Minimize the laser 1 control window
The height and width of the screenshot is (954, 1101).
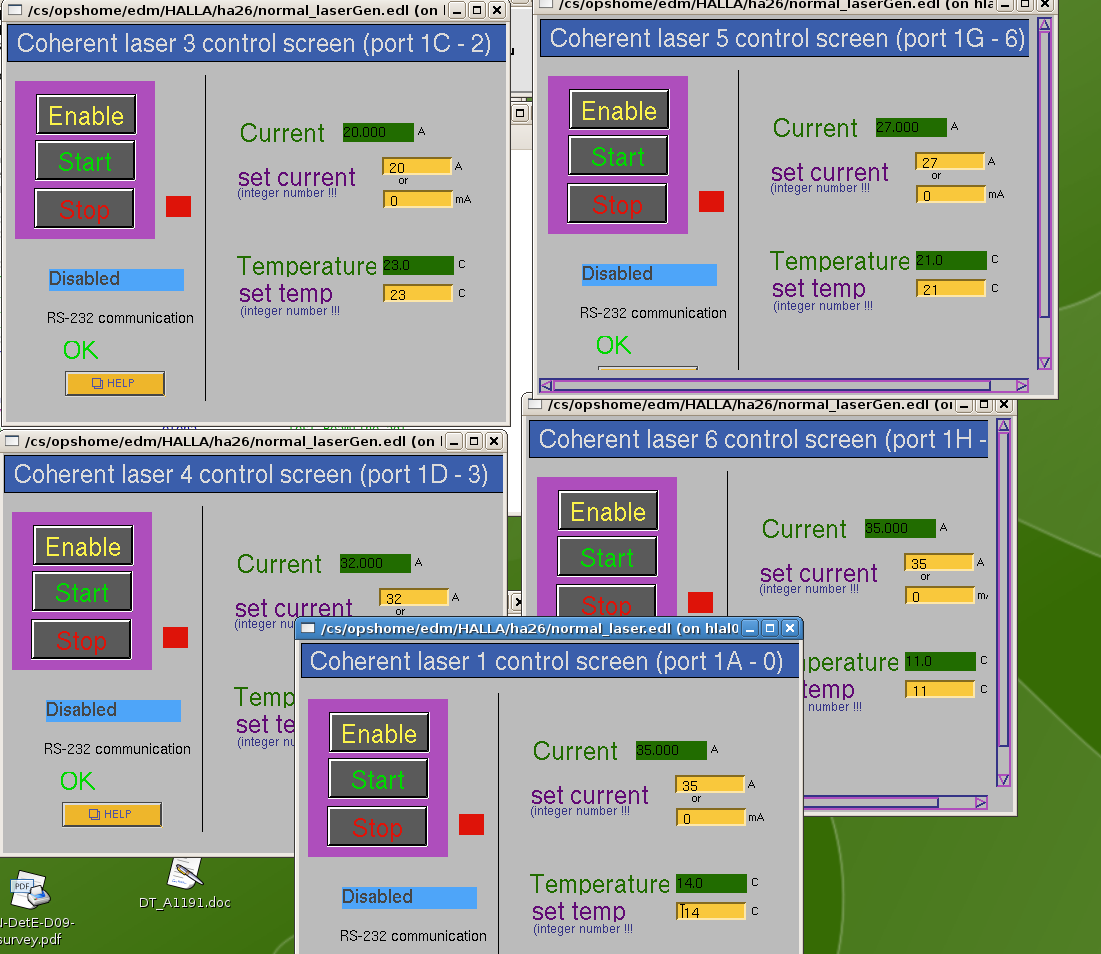point(750,628)
